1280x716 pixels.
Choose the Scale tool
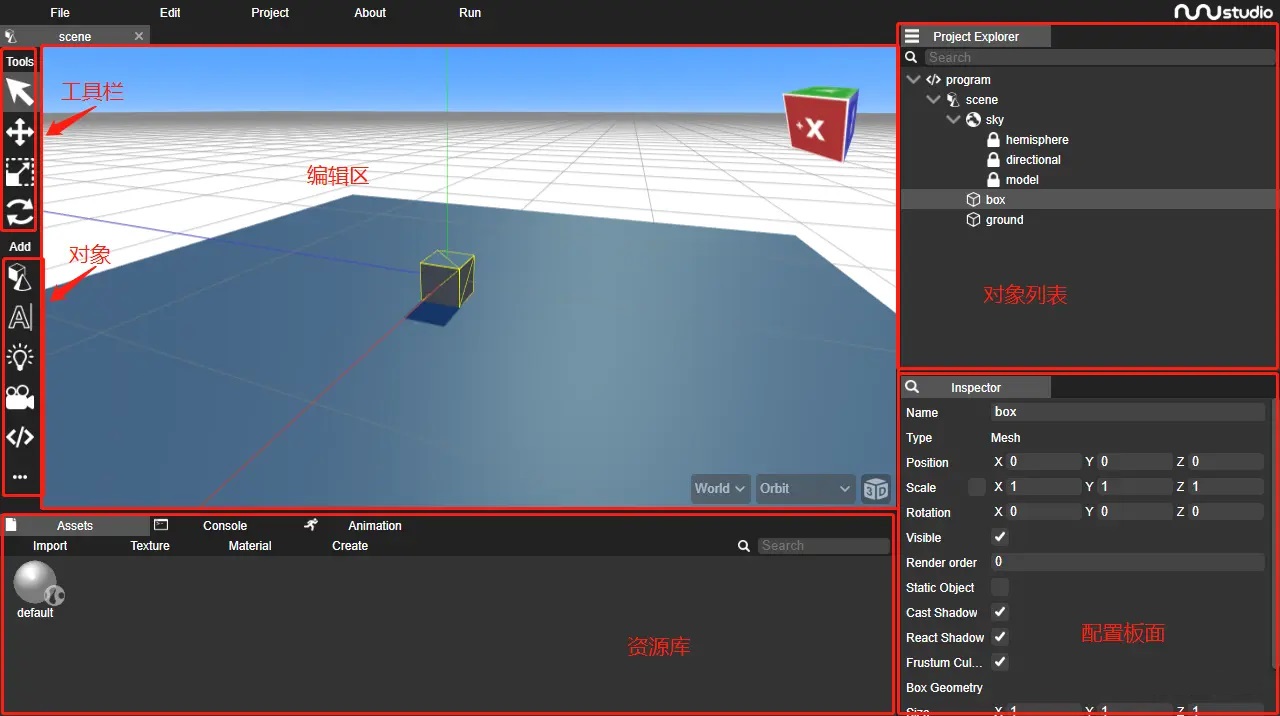[20, 172]
